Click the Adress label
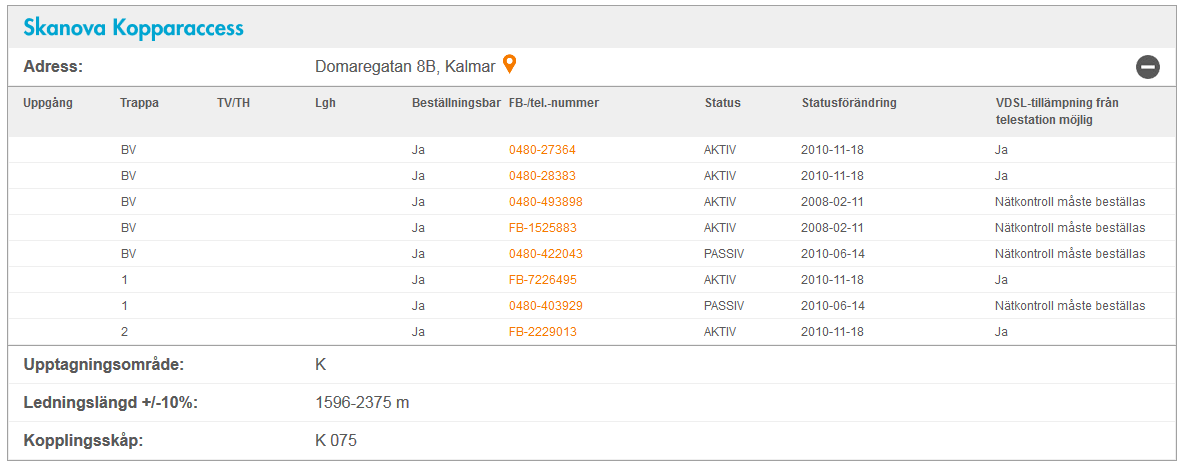 point(53,66)
